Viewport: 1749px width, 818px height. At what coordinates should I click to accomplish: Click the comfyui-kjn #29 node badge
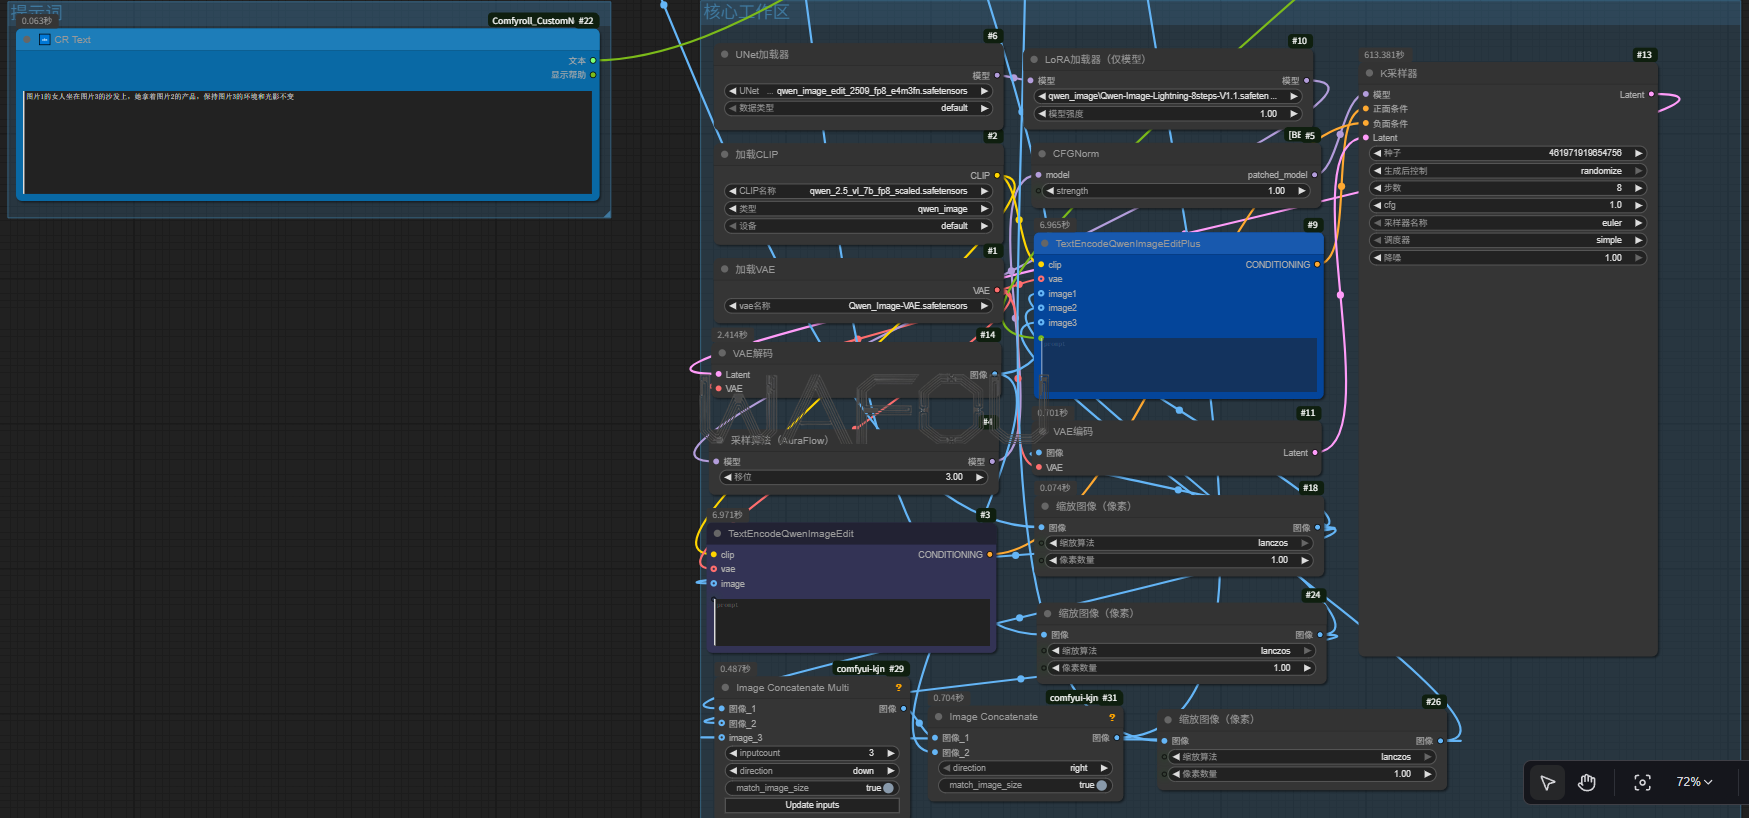pos(870,669)
